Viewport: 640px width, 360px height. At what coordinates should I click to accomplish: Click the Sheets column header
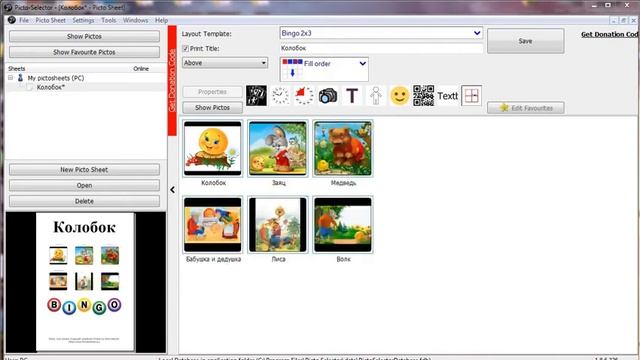coord(17,69)
